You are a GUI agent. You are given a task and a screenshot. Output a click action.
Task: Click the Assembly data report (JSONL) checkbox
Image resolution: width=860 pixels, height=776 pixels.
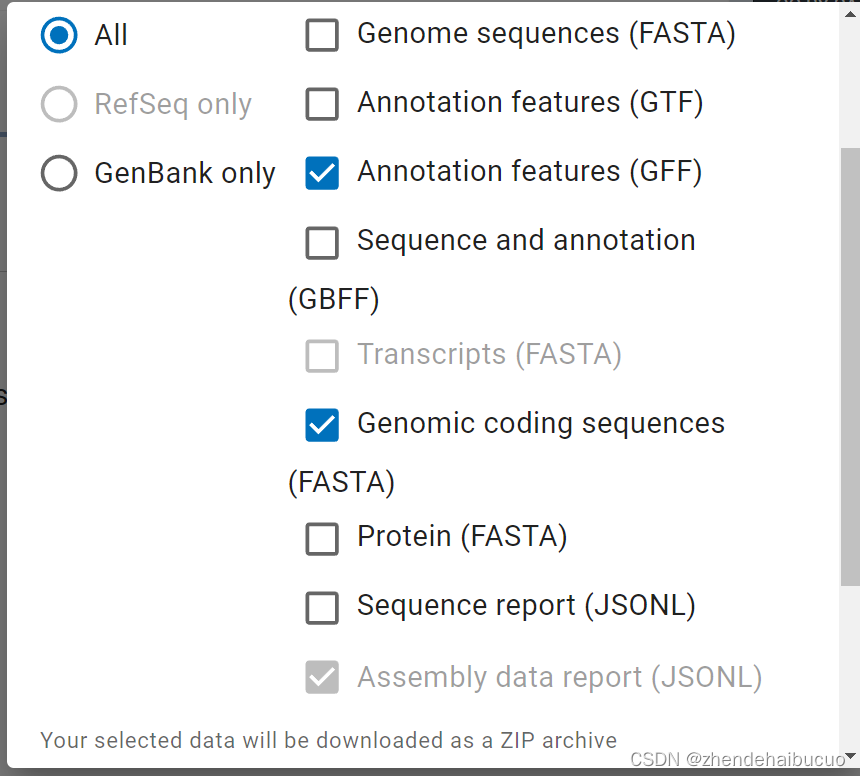(x=322, y=677)
